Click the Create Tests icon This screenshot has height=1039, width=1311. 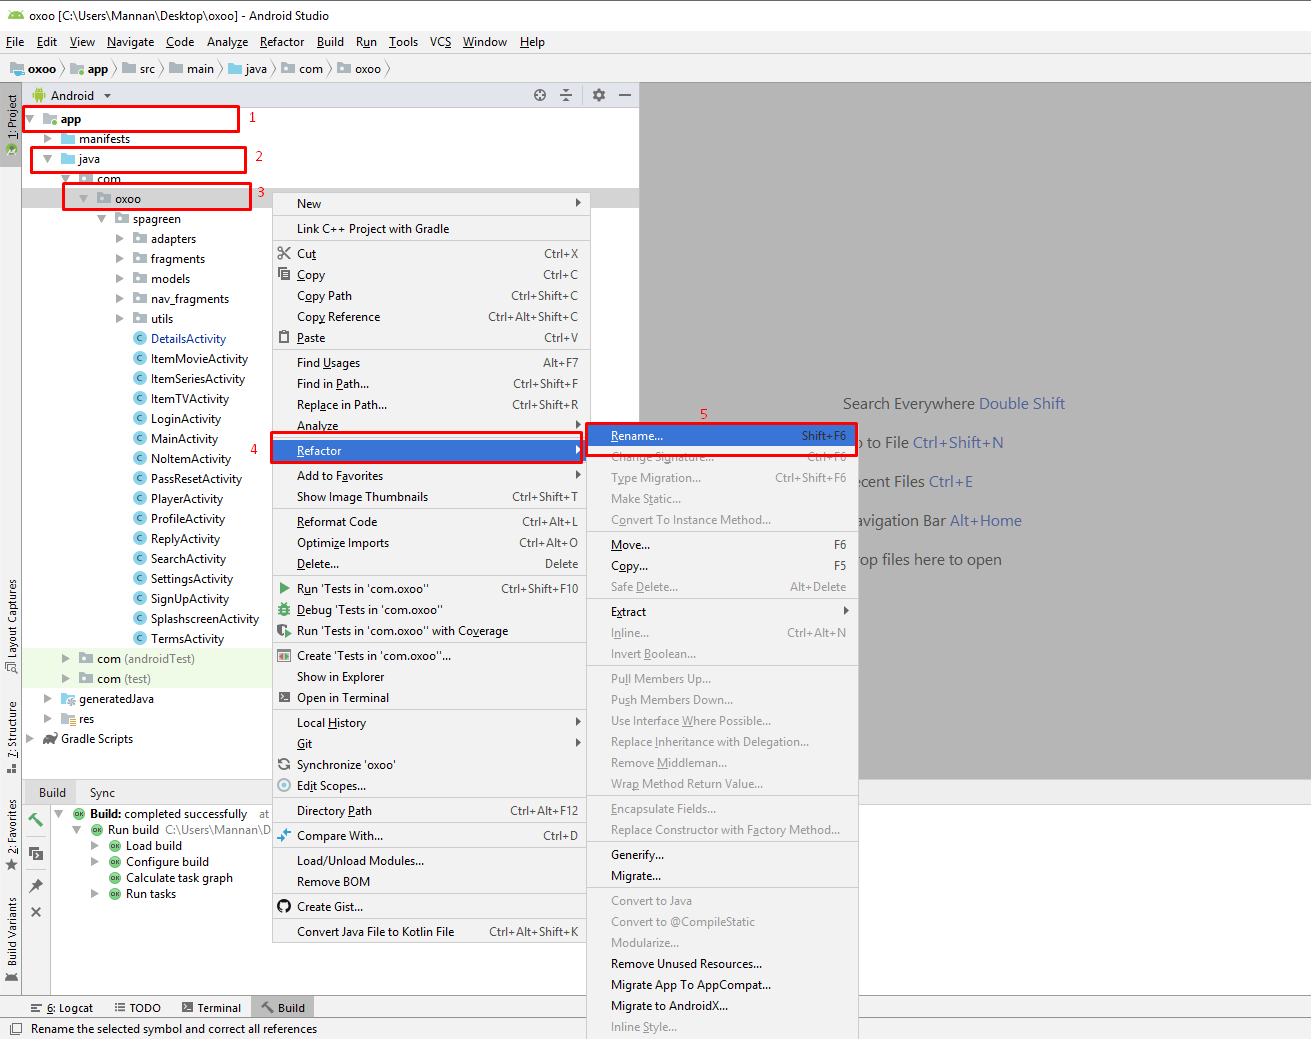pyautogui.click(x=284, y=655)
